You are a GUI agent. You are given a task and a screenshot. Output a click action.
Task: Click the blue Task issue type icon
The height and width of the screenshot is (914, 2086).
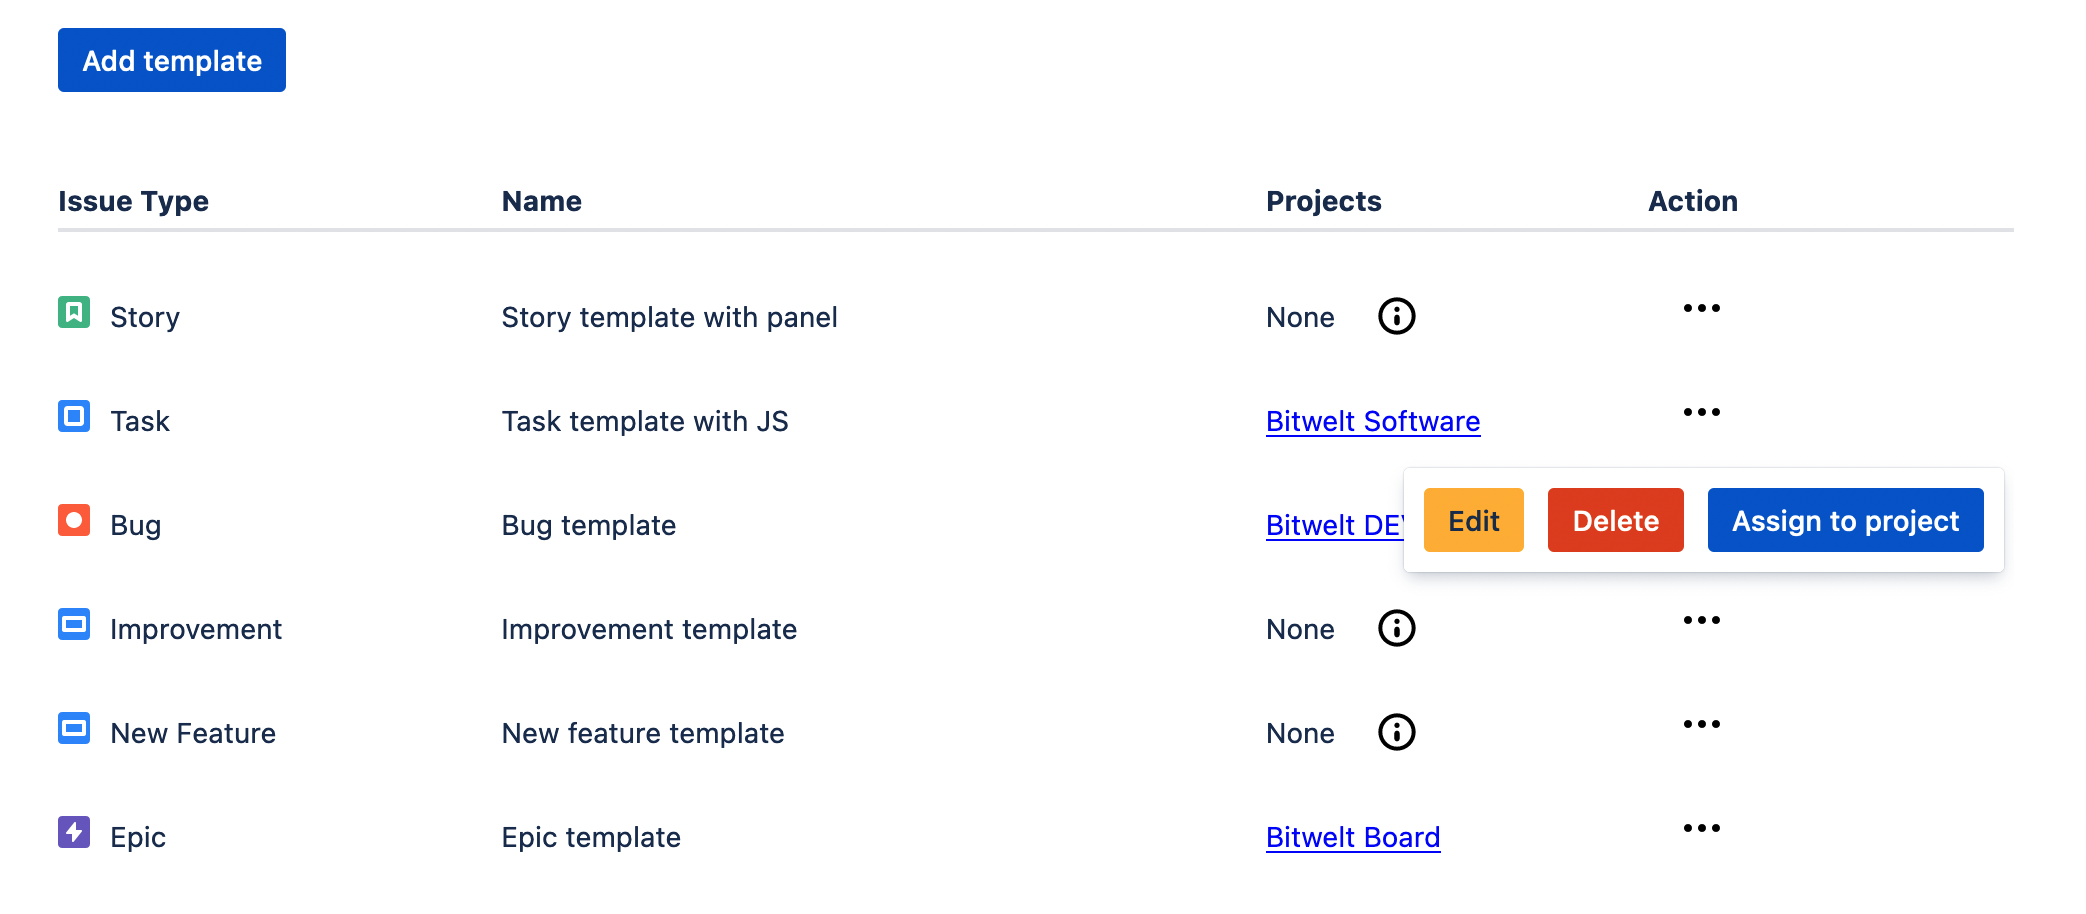pos(74,417)
